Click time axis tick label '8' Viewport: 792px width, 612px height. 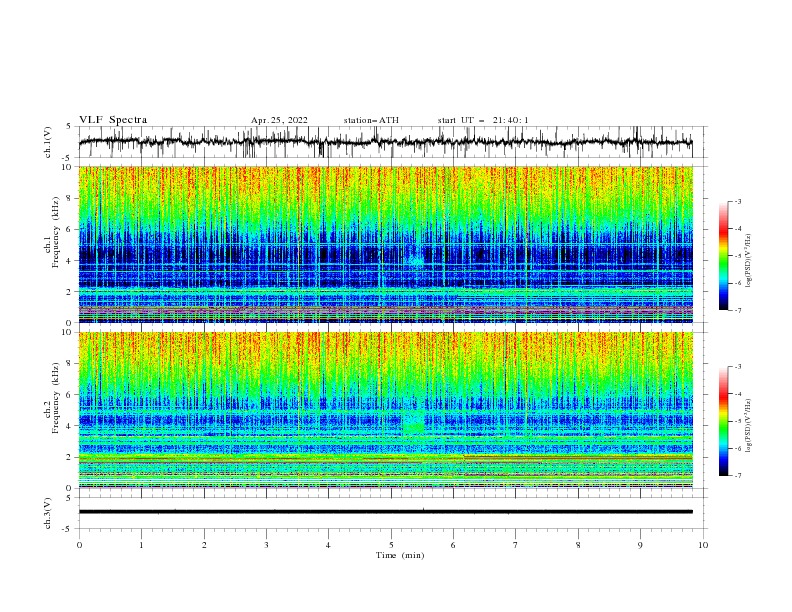tap(578, 545)
